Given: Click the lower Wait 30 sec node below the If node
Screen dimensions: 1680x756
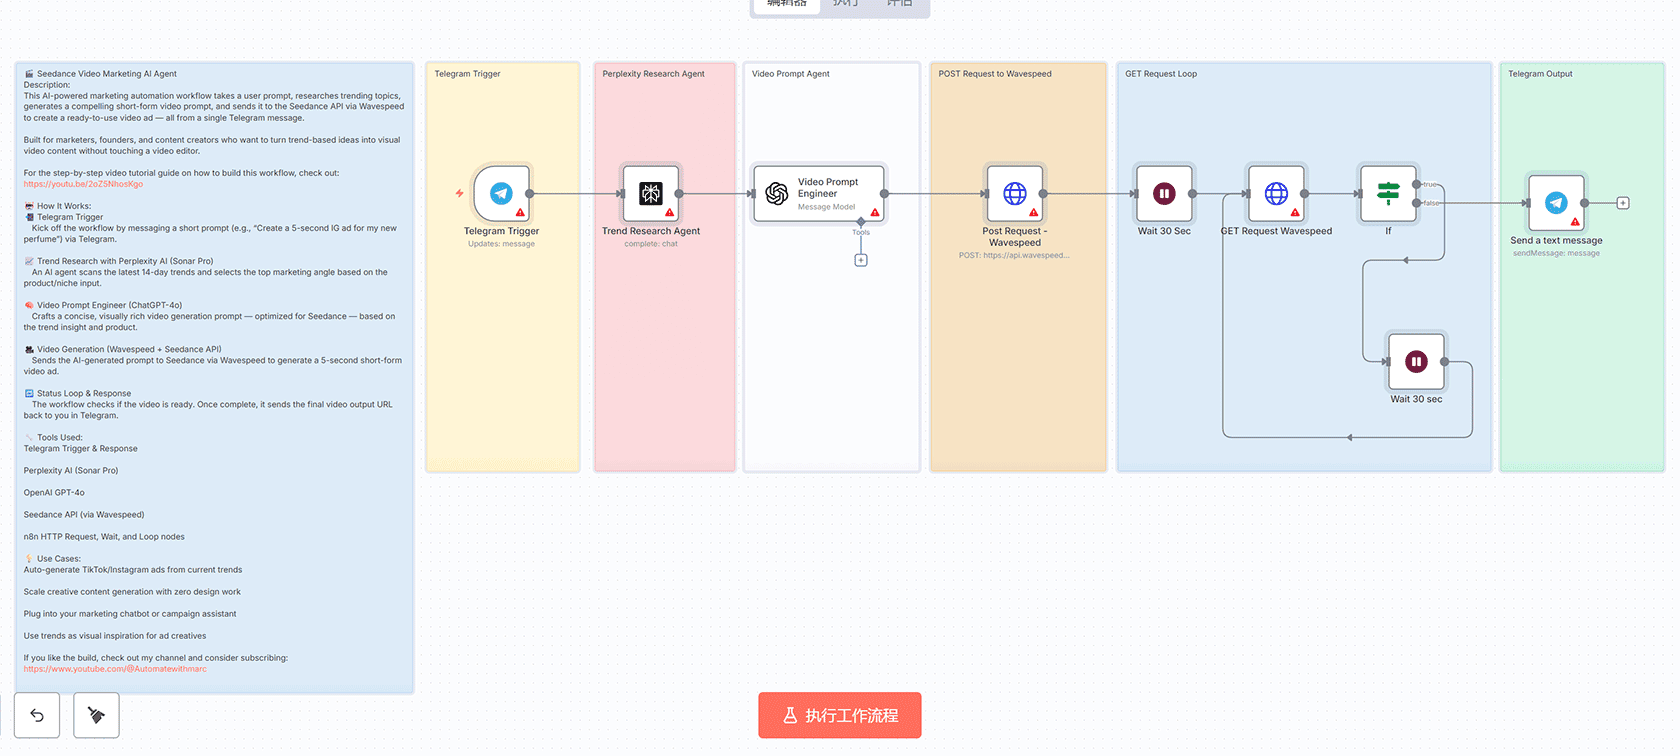Looking at the screenshot, I should (1416, 361).
